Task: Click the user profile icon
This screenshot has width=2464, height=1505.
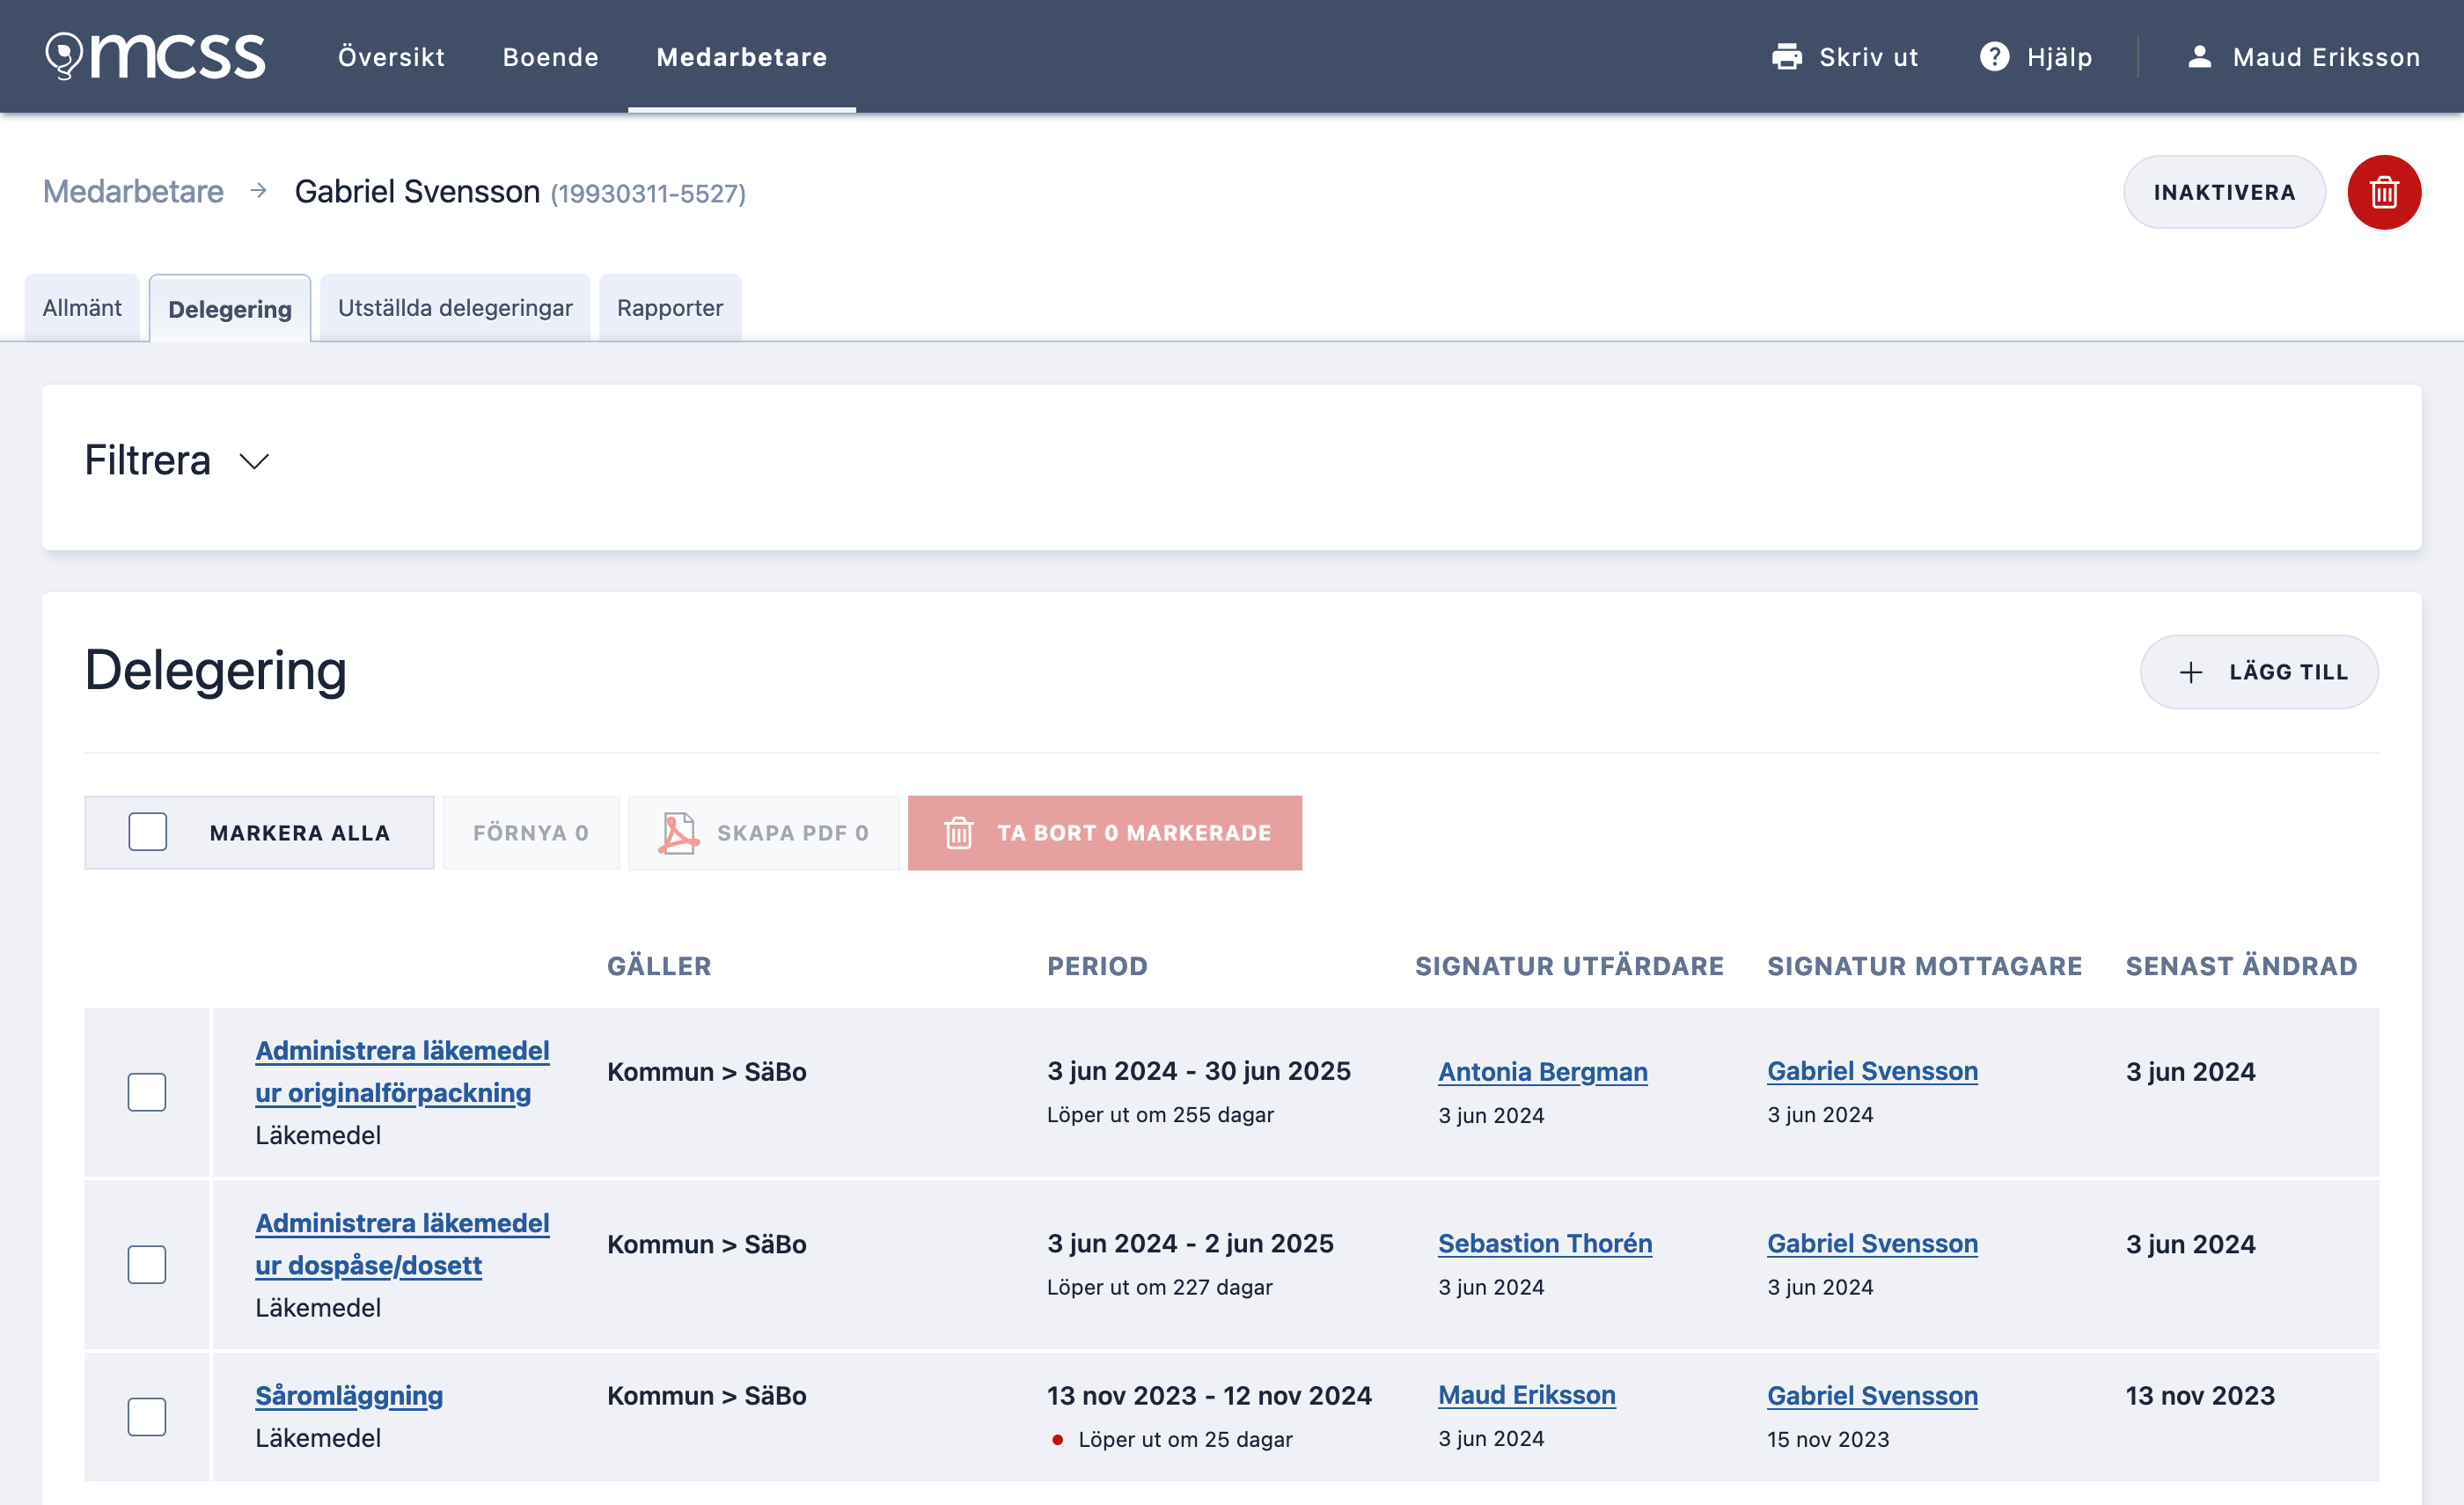Action: (2199, 57)
